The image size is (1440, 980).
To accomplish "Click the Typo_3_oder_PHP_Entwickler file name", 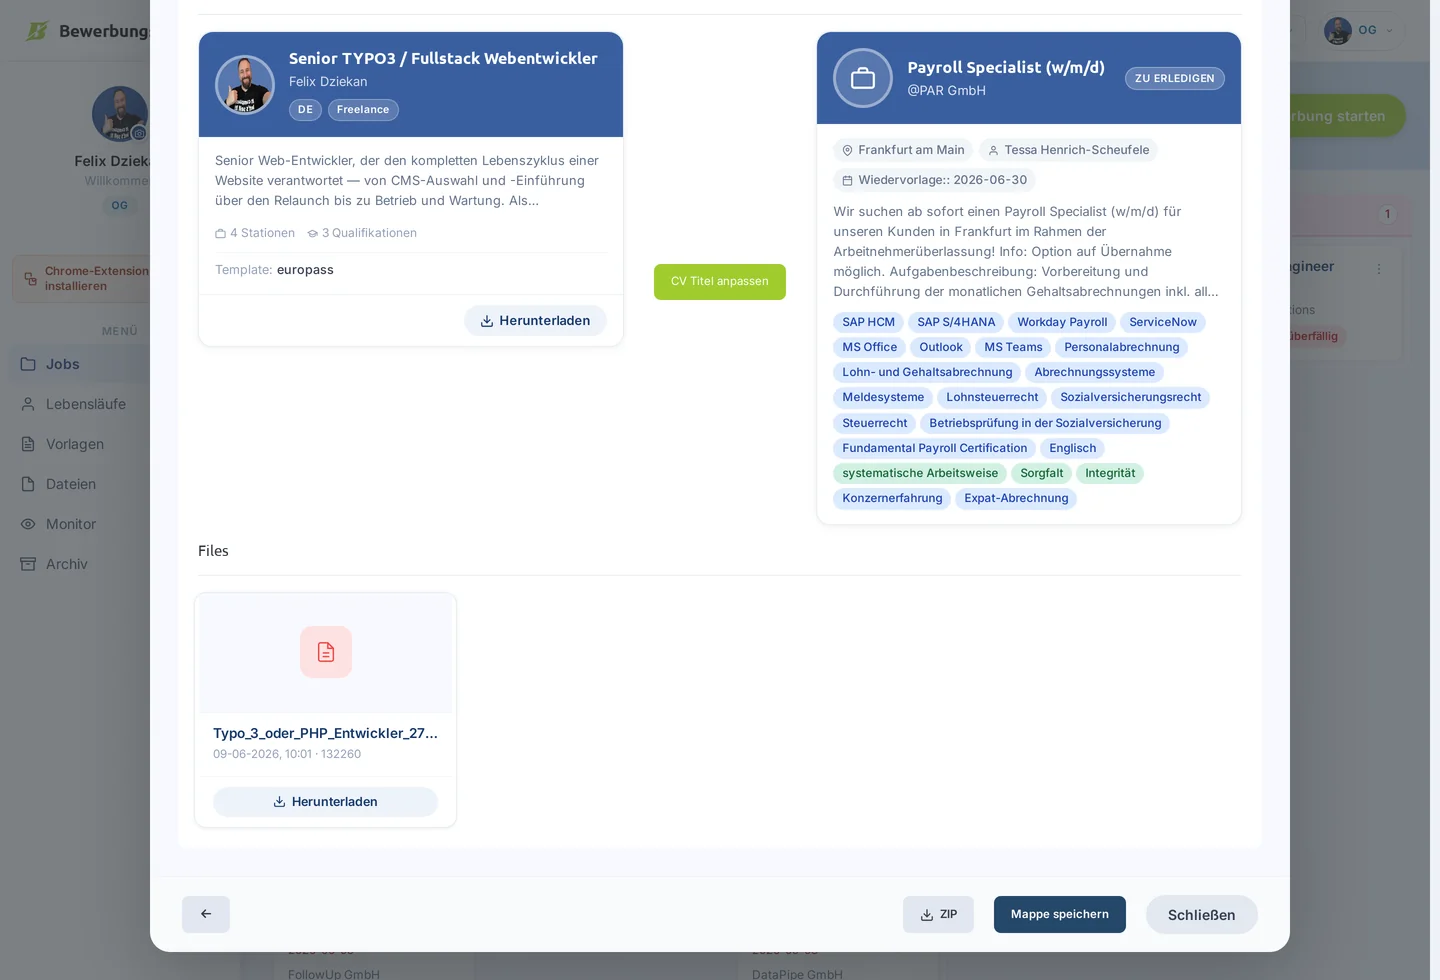I will point(325,733).
